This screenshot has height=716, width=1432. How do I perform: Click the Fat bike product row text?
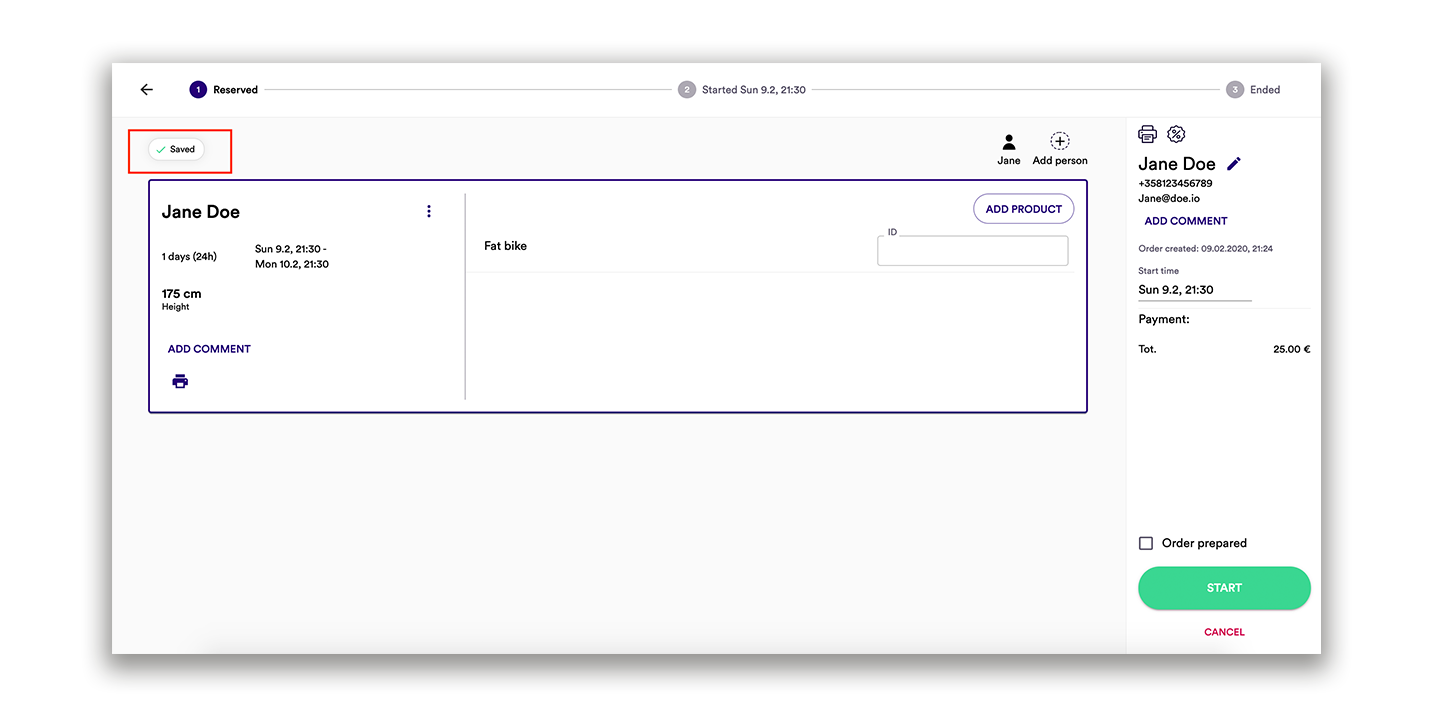pos(505,246)
